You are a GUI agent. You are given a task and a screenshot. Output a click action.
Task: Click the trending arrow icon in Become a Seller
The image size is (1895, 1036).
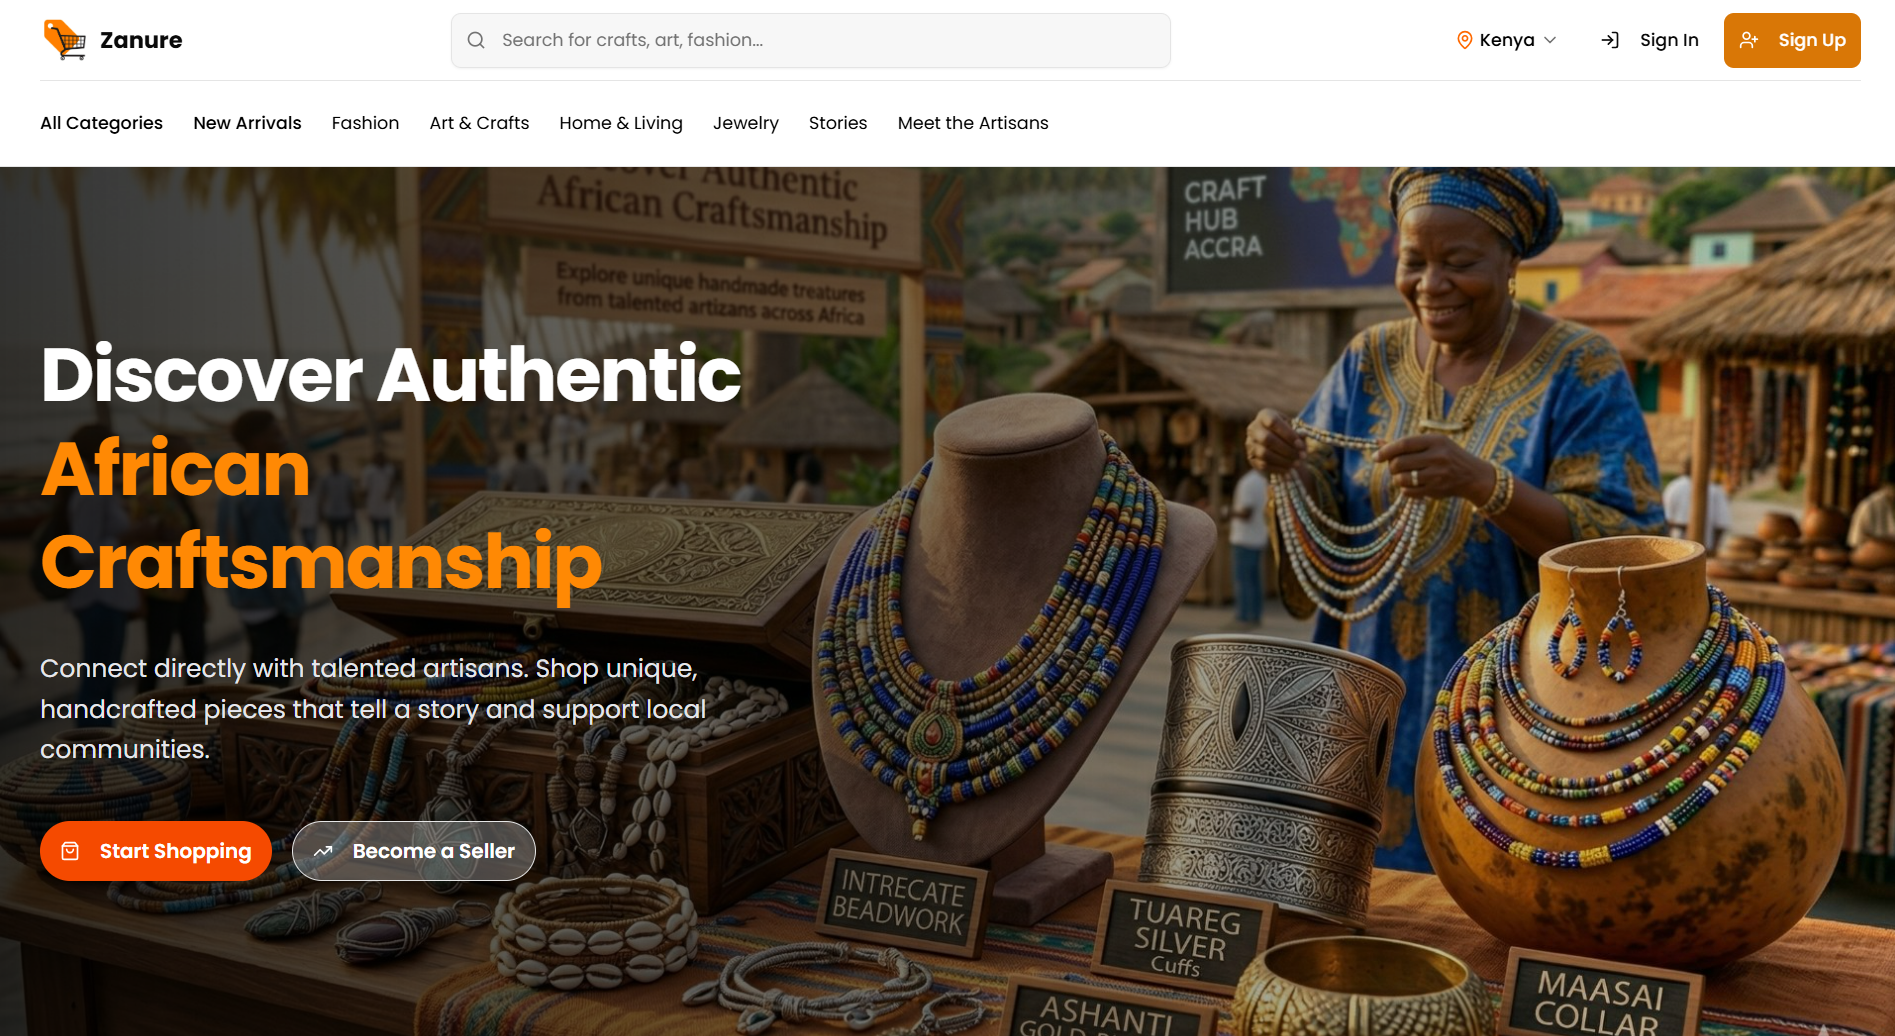coord(323,851)
